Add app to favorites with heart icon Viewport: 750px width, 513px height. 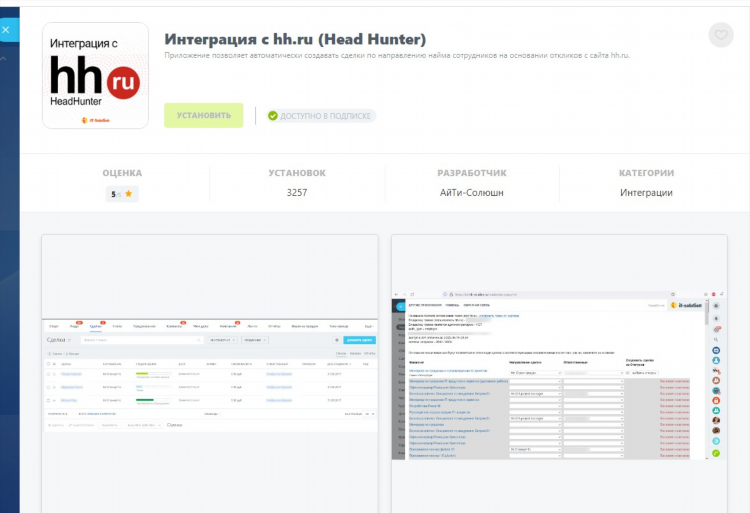(x=721, y=35)
